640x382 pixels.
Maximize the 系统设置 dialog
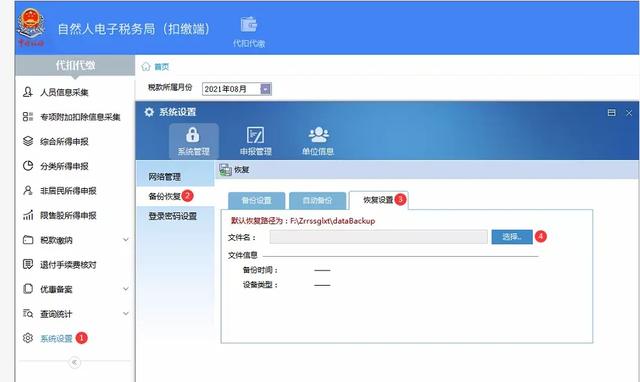611,112
